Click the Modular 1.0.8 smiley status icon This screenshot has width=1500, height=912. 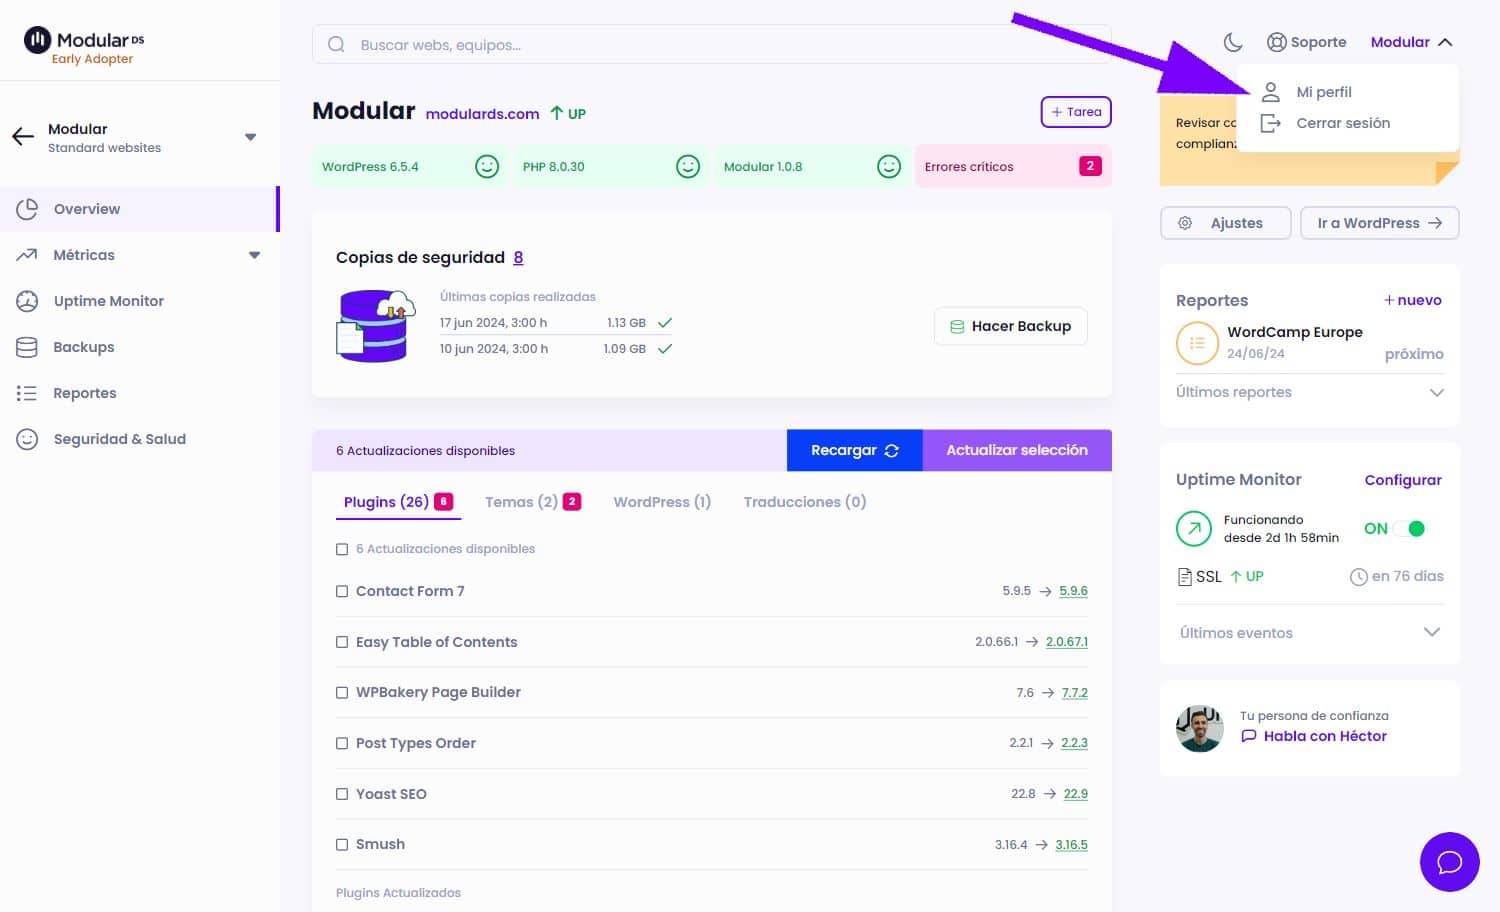(889, 166)
